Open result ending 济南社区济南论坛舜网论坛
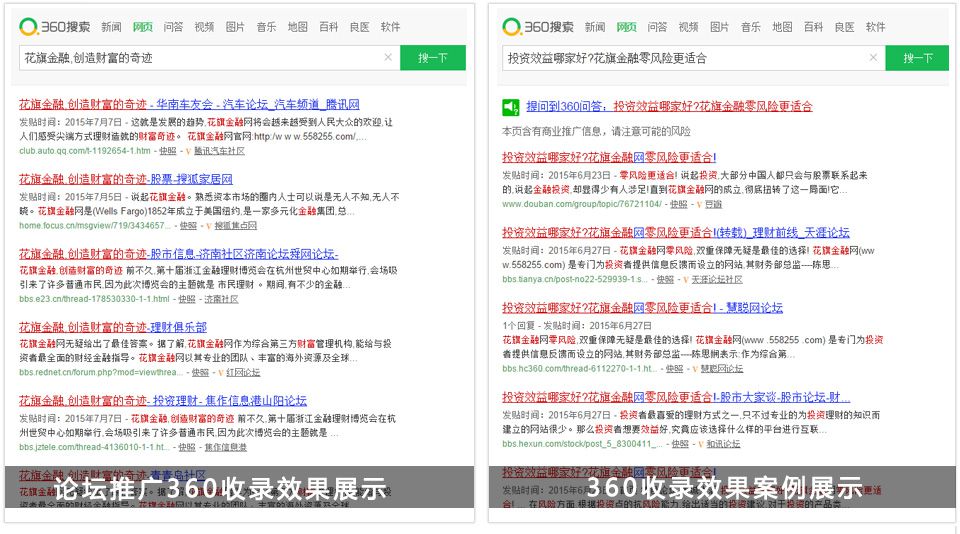The height and width of the screenshot is (534, 960). point(178,254)
